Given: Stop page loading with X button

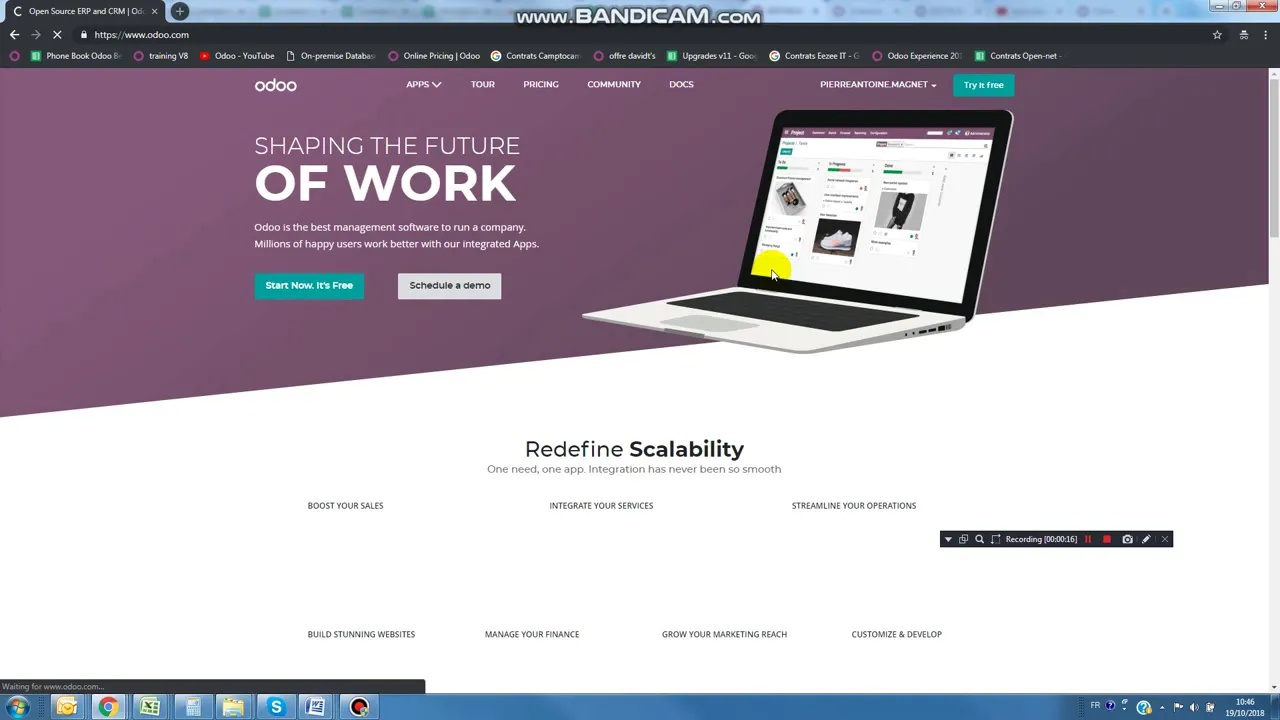Looking at the screenshot, I should click(x=58, y=34).
